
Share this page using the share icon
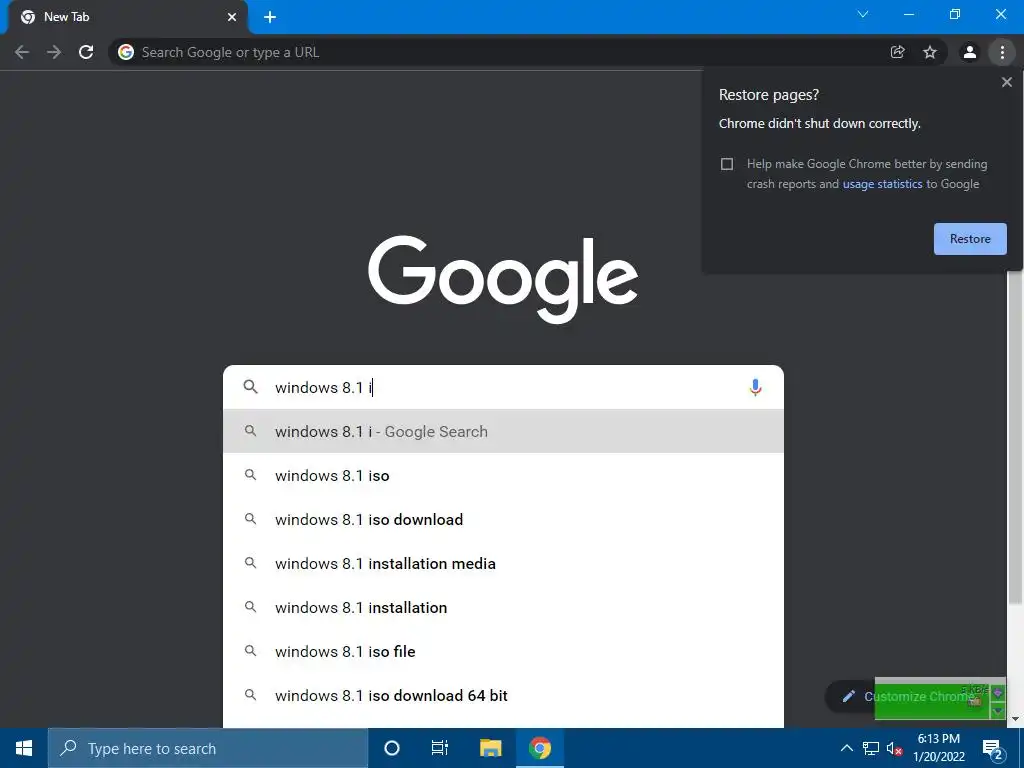(897, 52)
